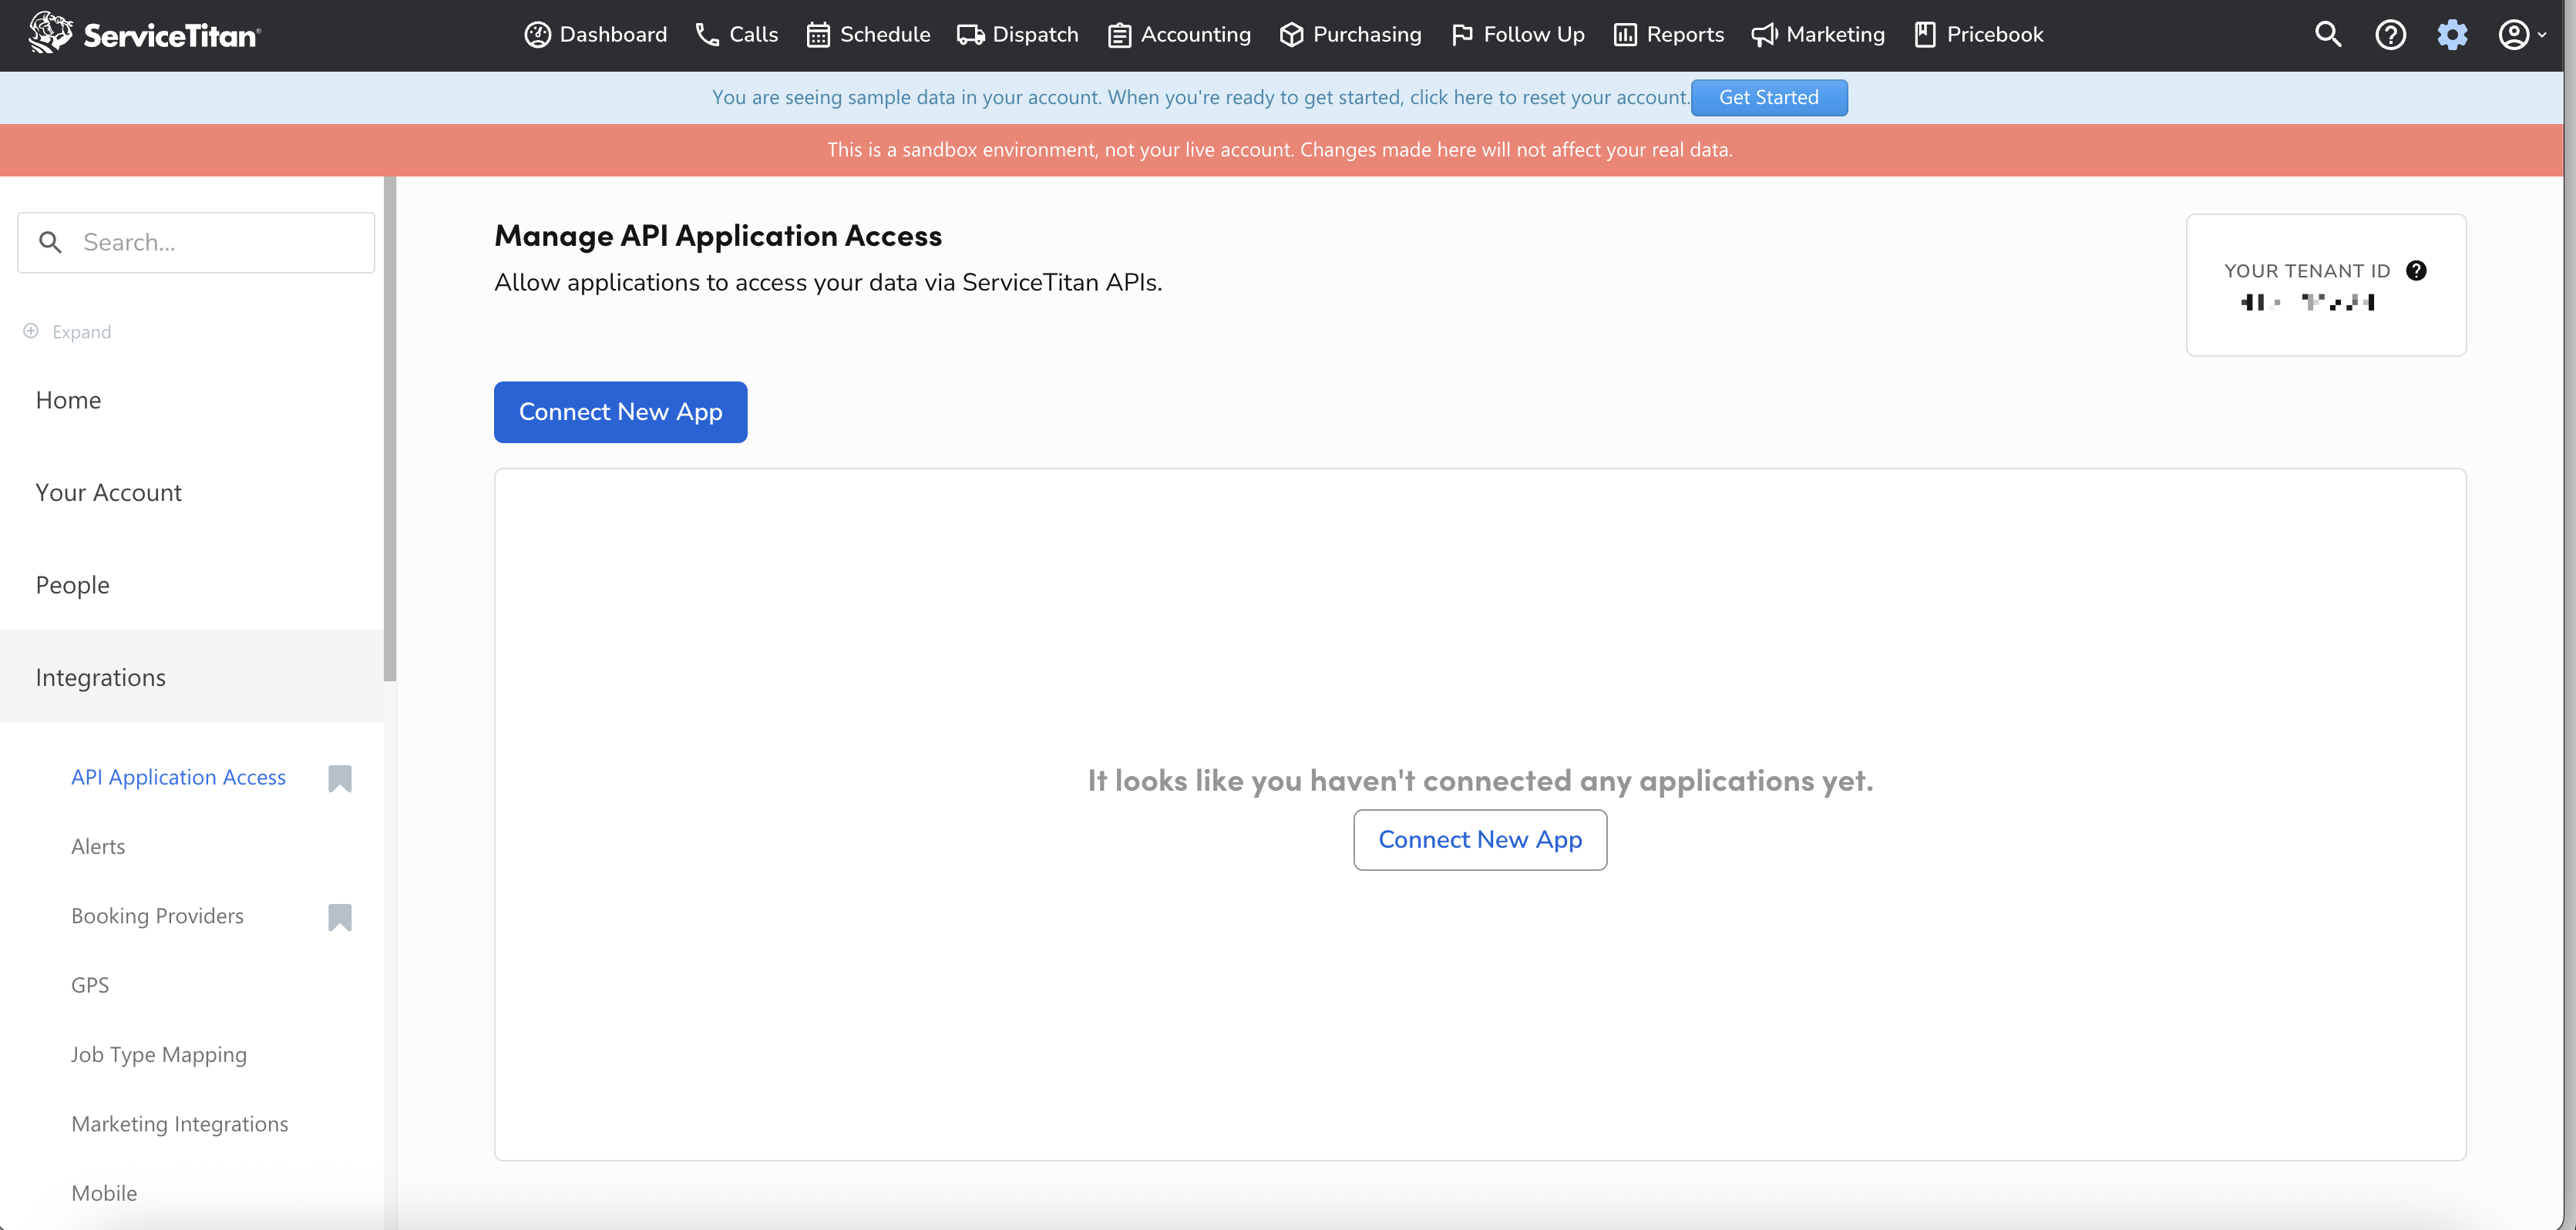Select the Reports bar chart icon

click(x=1625, y=34)
